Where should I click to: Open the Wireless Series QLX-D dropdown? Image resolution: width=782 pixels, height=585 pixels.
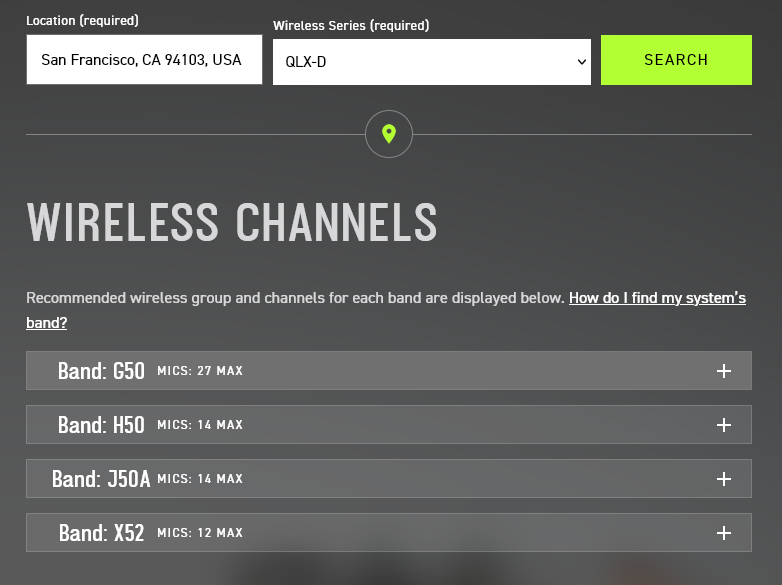point(431,61)
